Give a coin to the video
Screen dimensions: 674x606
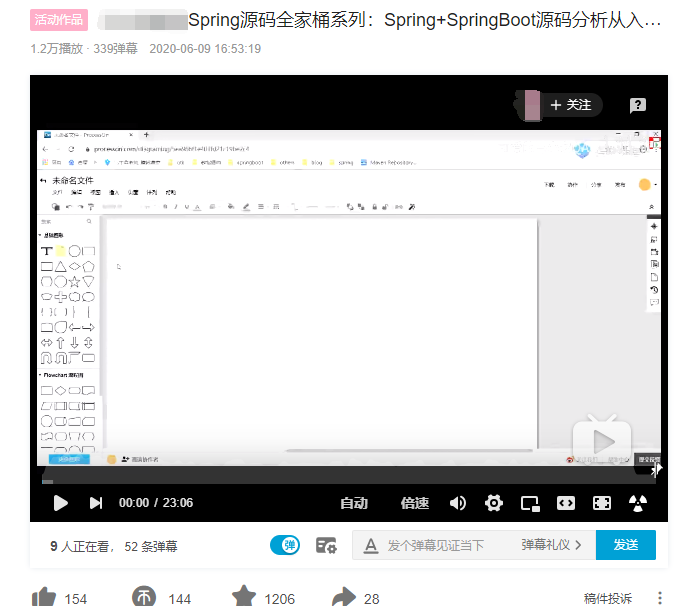click(144, 597)
